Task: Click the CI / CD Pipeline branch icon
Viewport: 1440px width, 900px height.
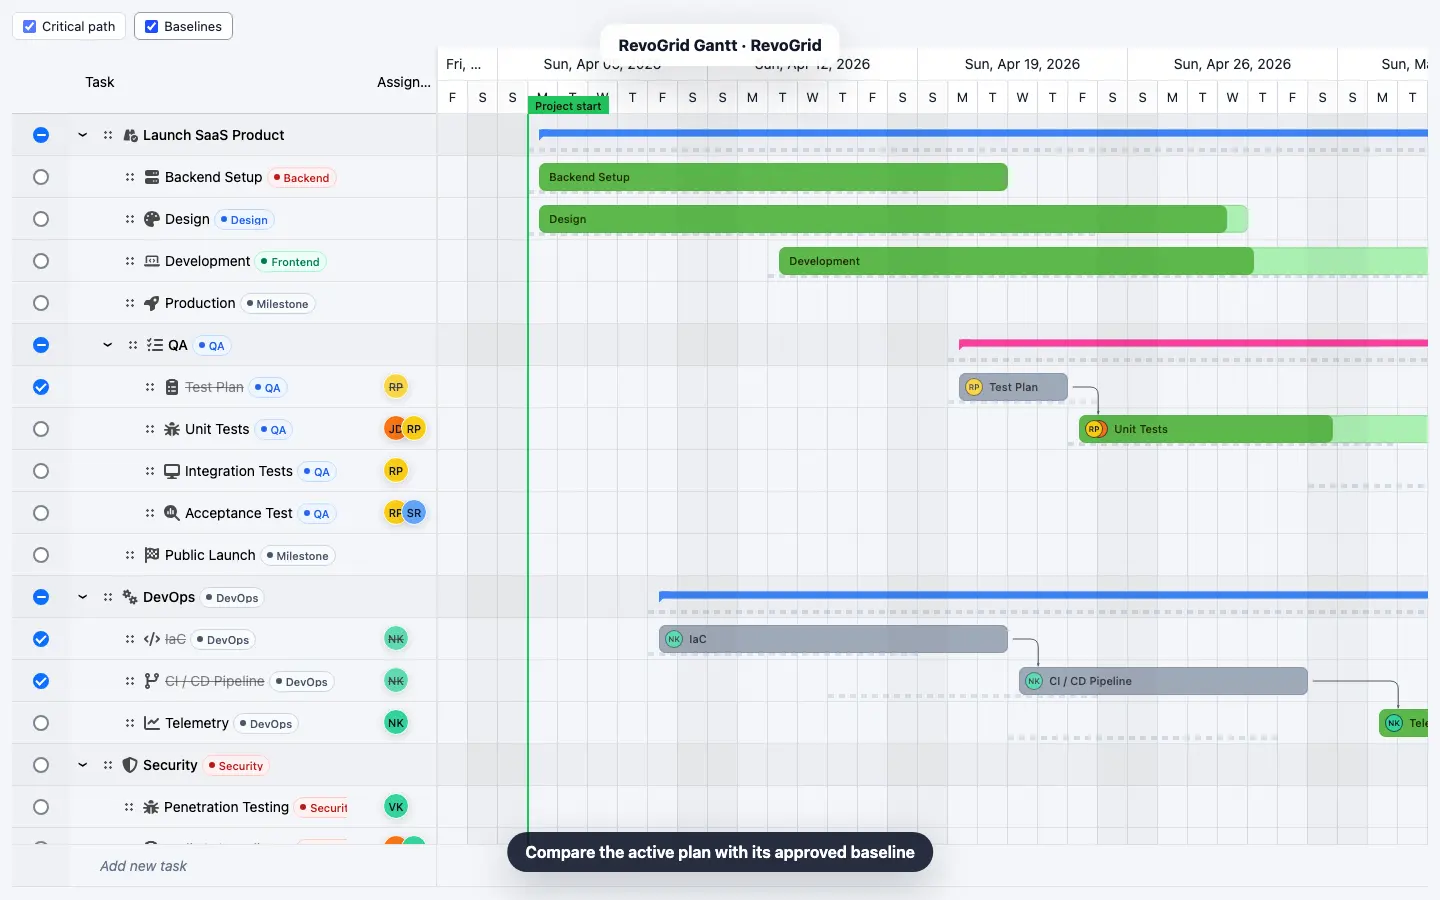Action: coord(152,681)
